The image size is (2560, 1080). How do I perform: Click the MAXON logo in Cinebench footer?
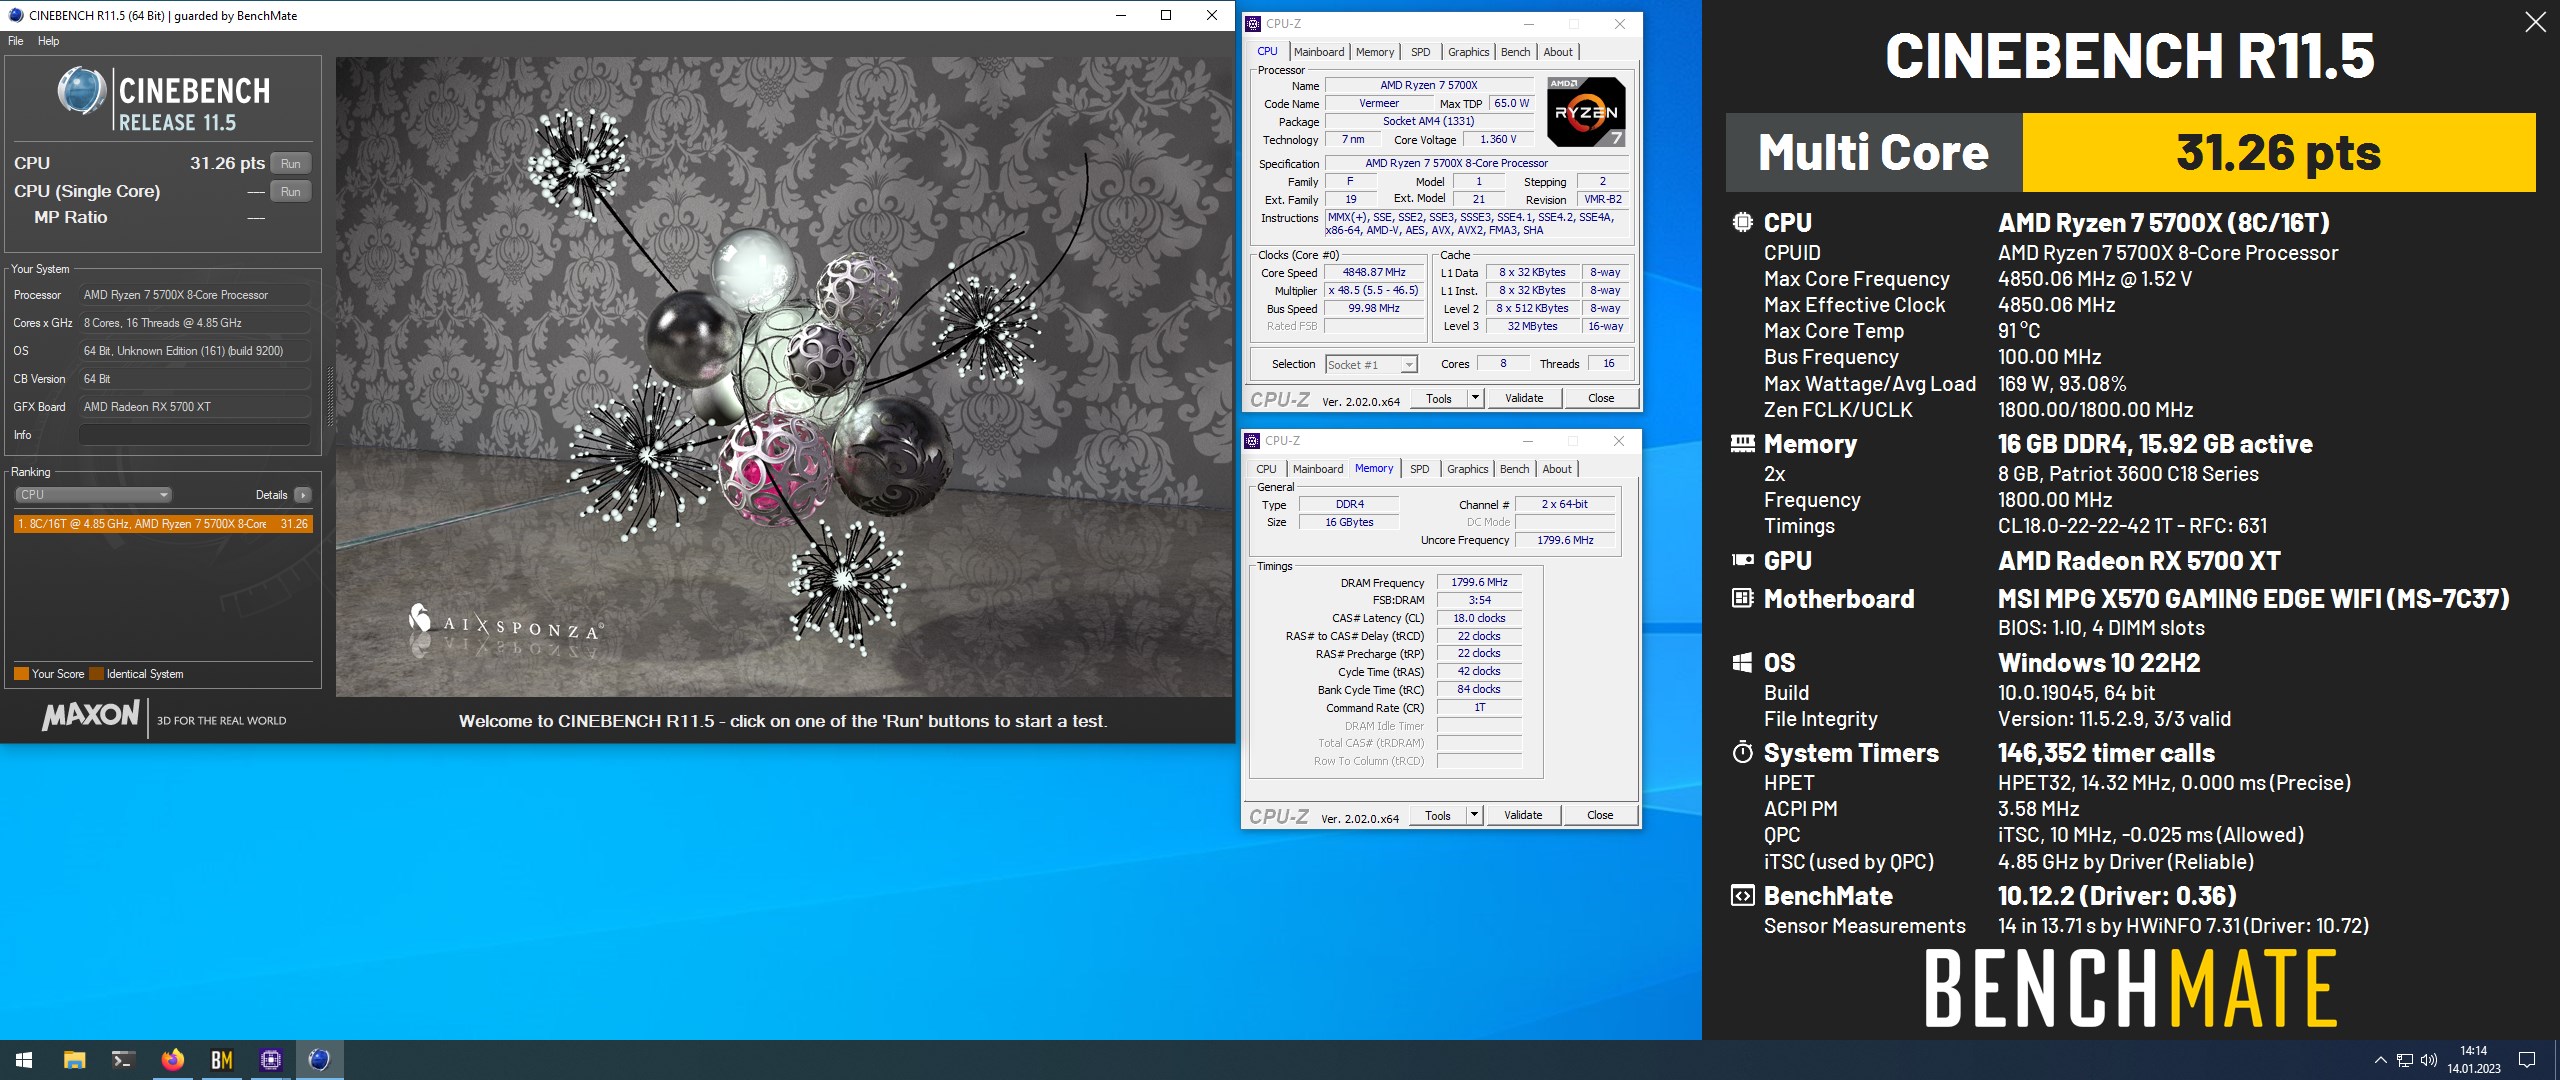point(90,715)
